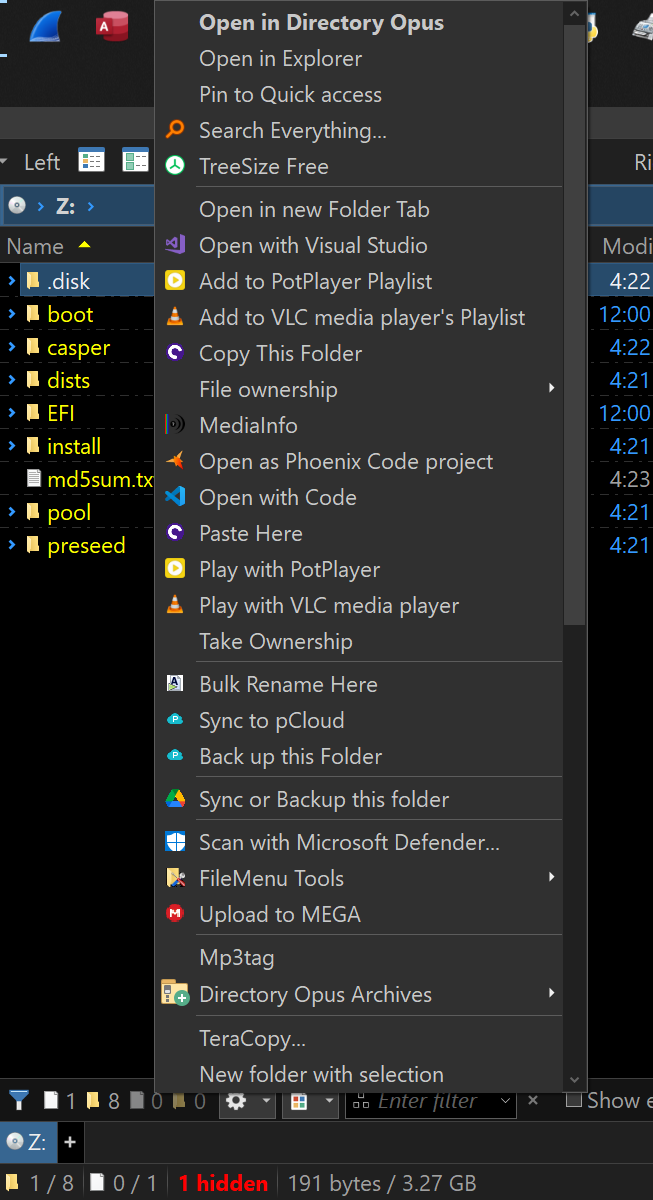Click the first view mode icon beside Left
This screenshot has height=1200, width=653.
pos(91,161)
